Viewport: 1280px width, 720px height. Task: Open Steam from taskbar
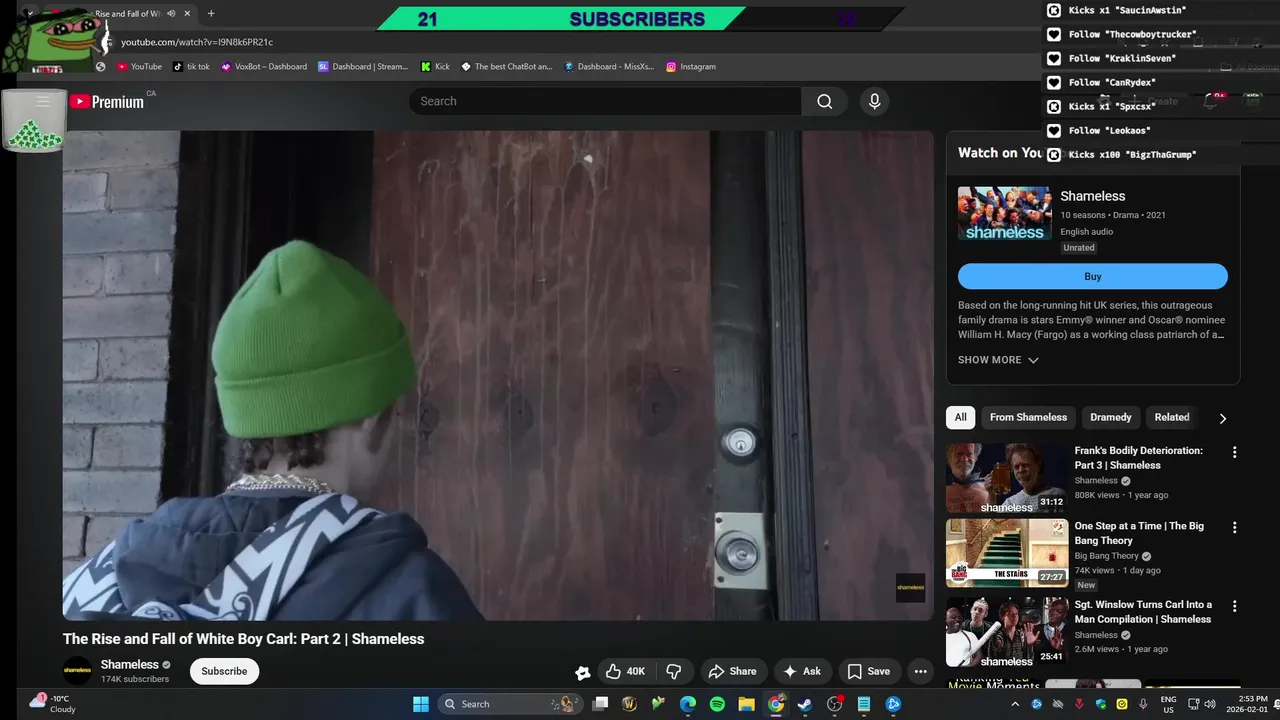click(x=805, y=704)
